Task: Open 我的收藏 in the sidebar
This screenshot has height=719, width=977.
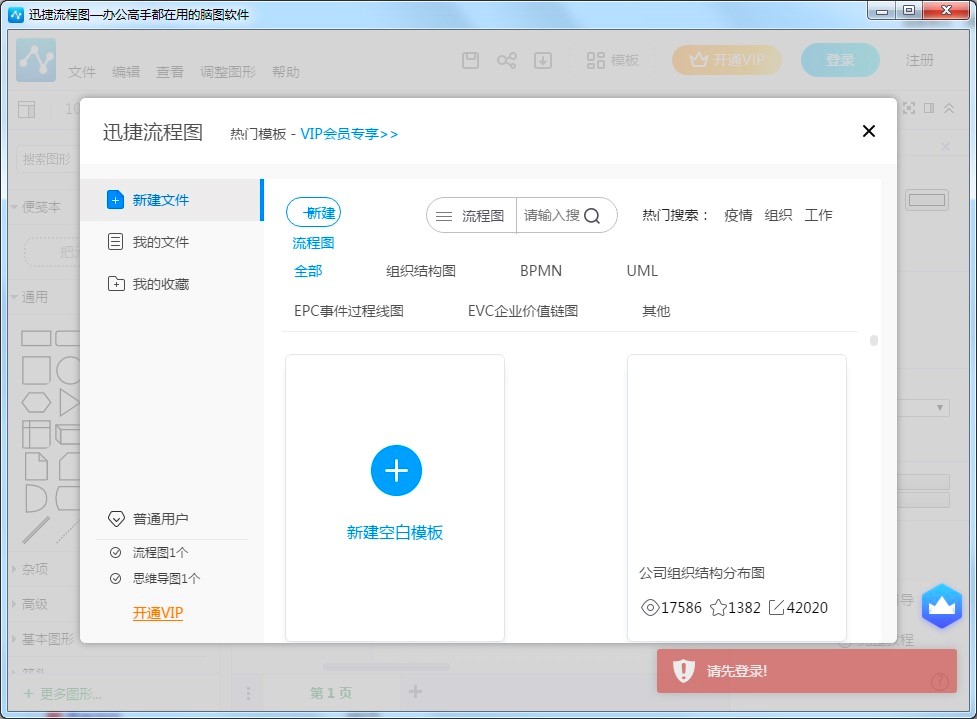Action: pos(160,284)
